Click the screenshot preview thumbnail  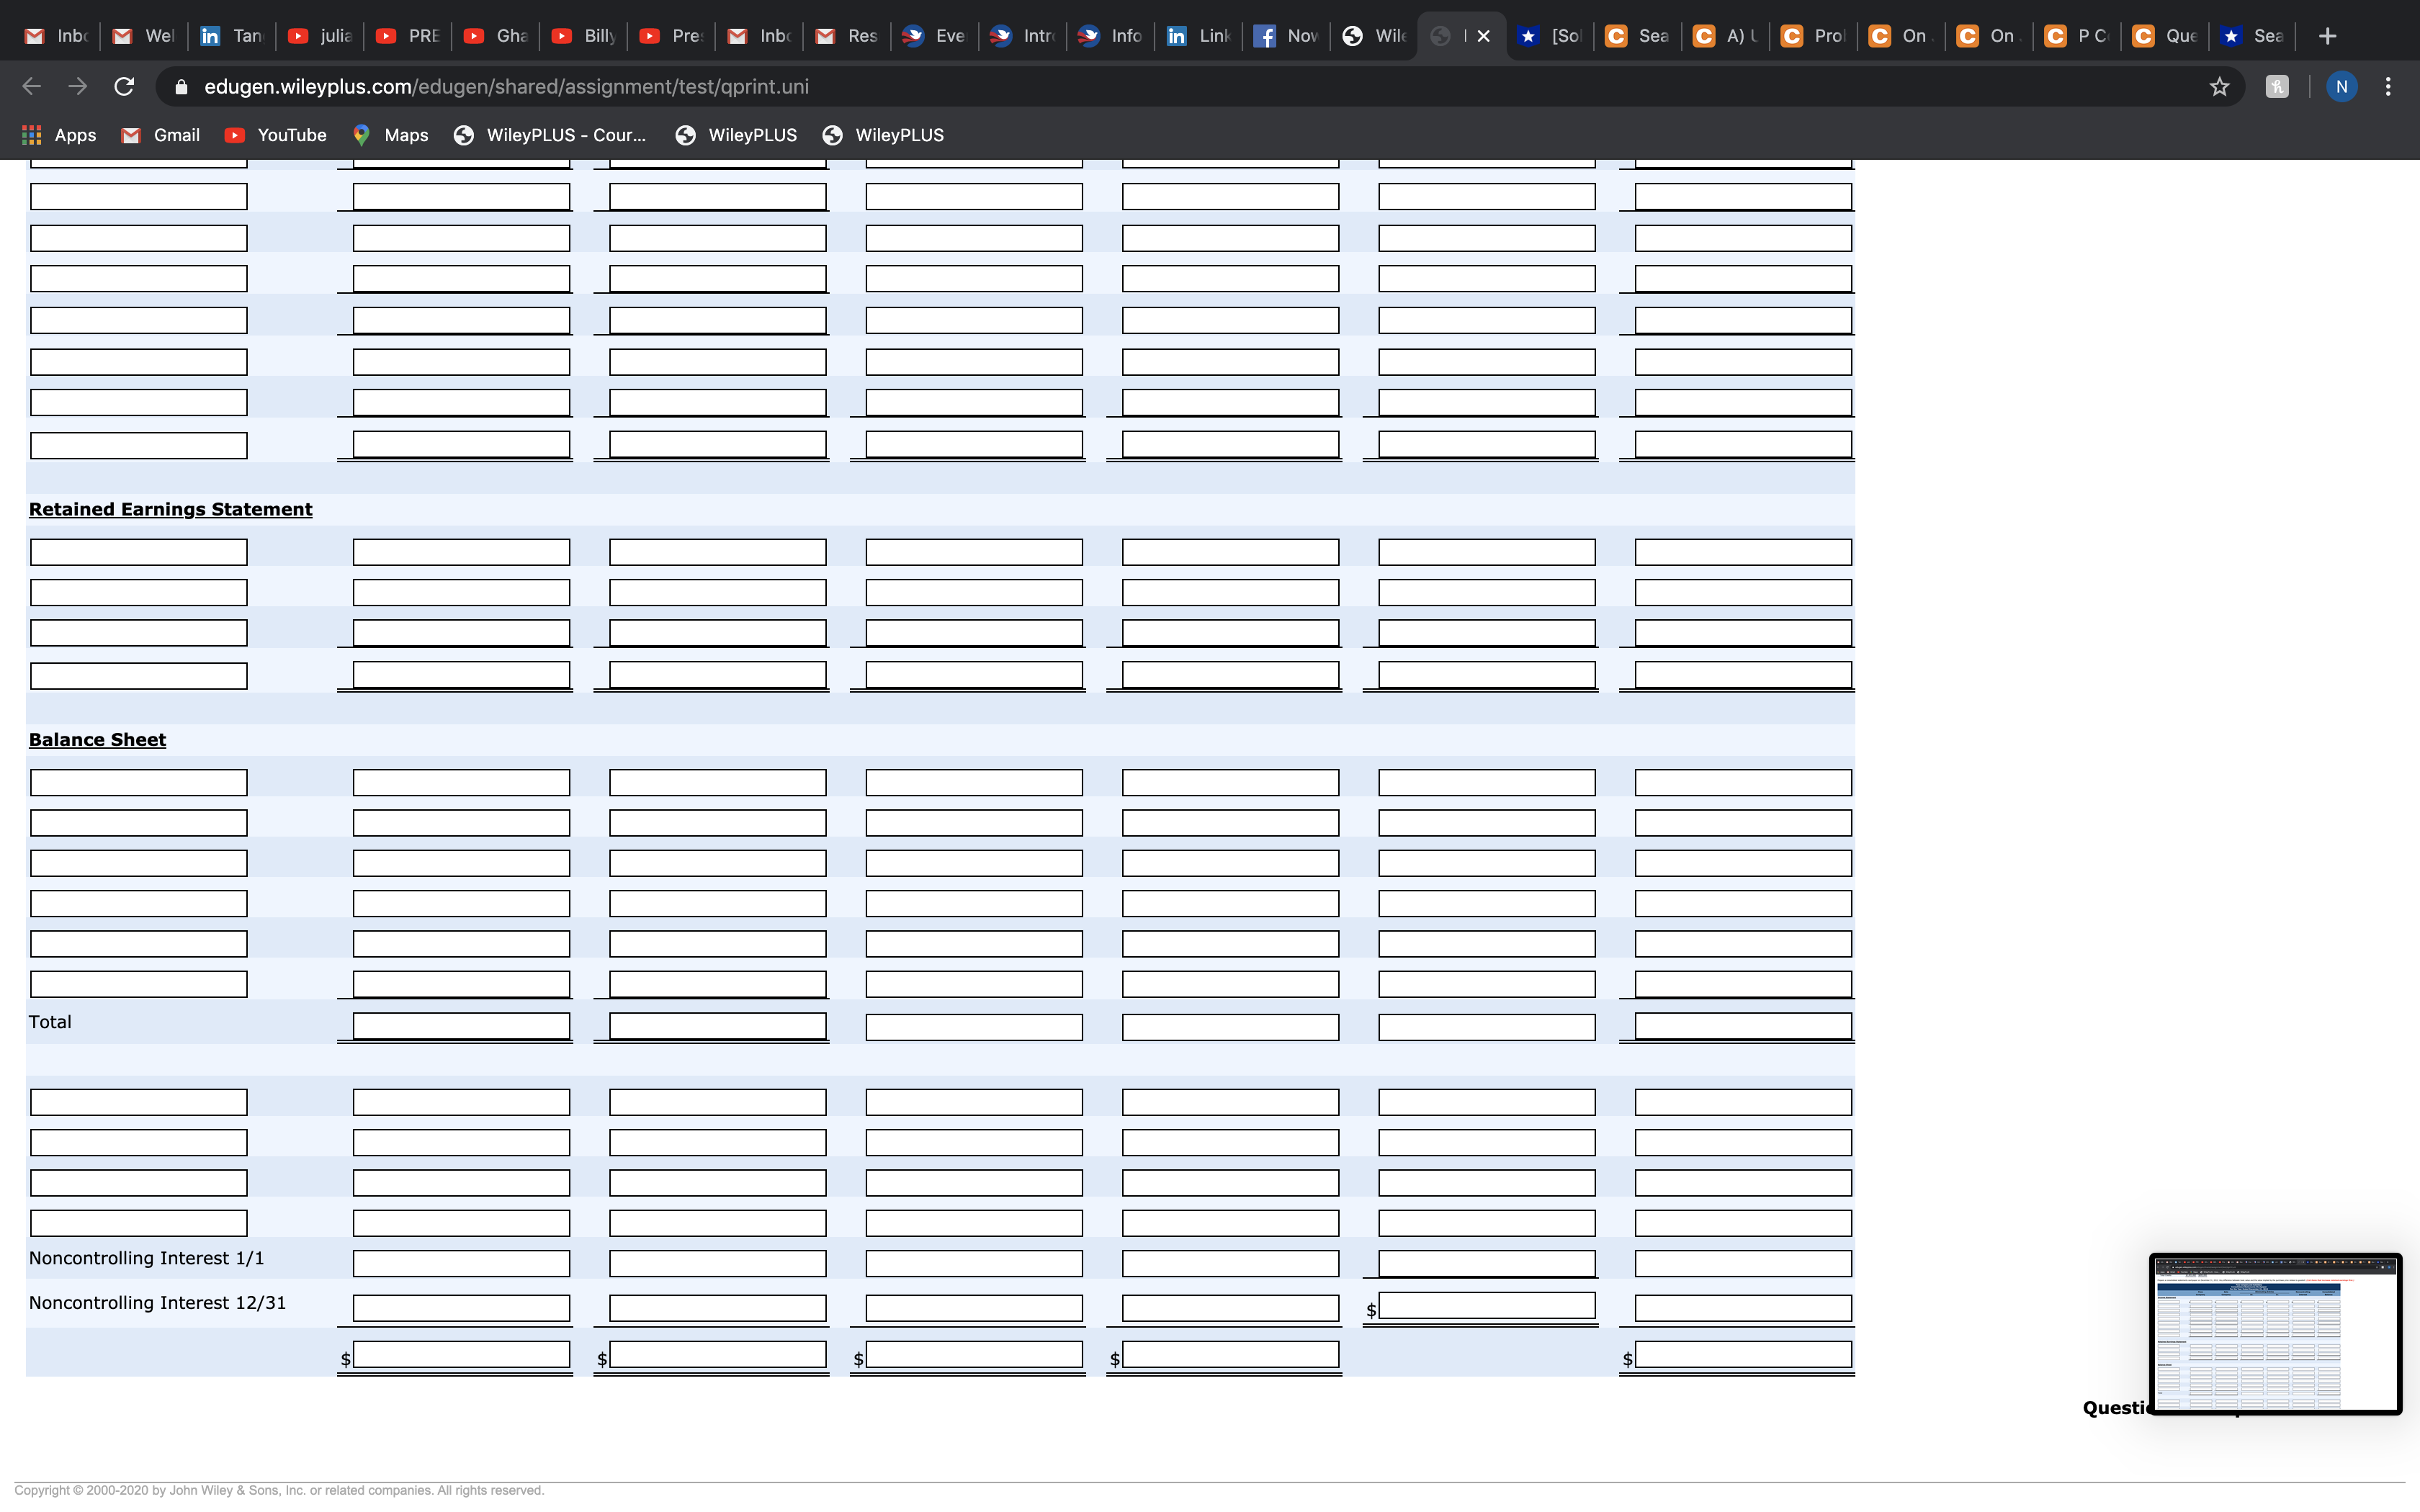pyautogui.click(x=2275, y=1333)
